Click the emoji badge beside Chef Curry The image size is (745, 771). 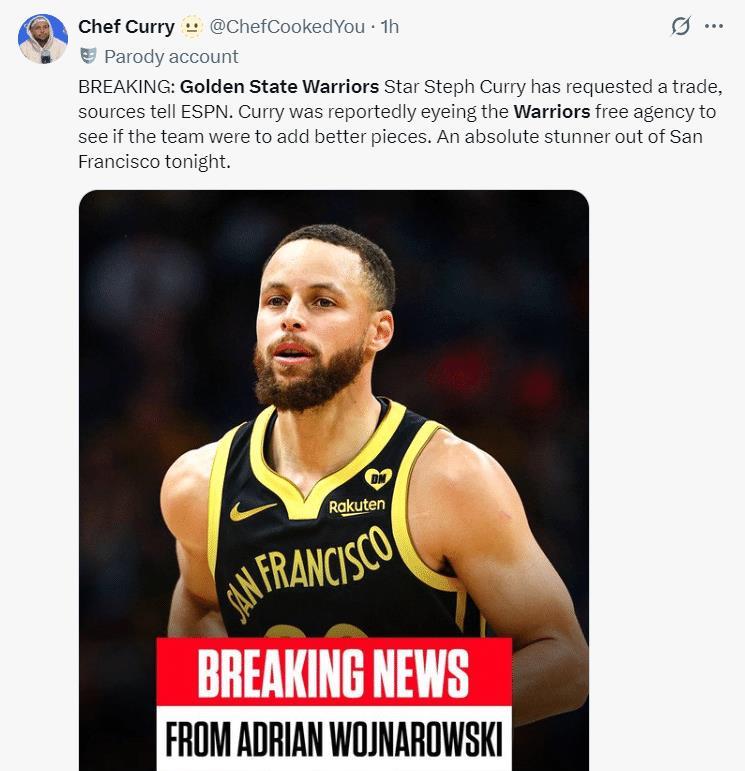pos(192,27)
